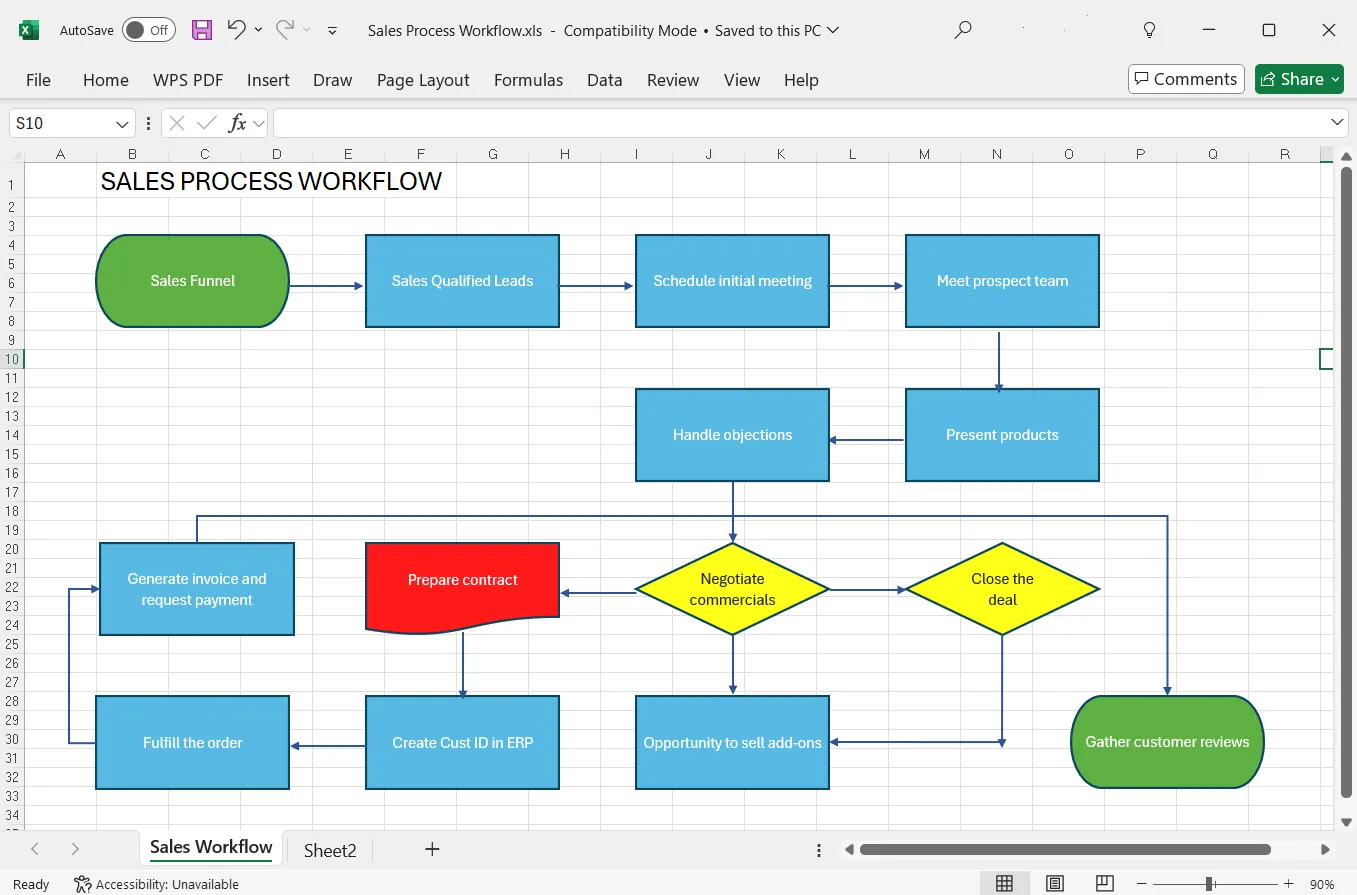This screenshot has height=895, width=1357.
Task: Open Customize Quick Access Toolbar dropdown
Action: 333,30
